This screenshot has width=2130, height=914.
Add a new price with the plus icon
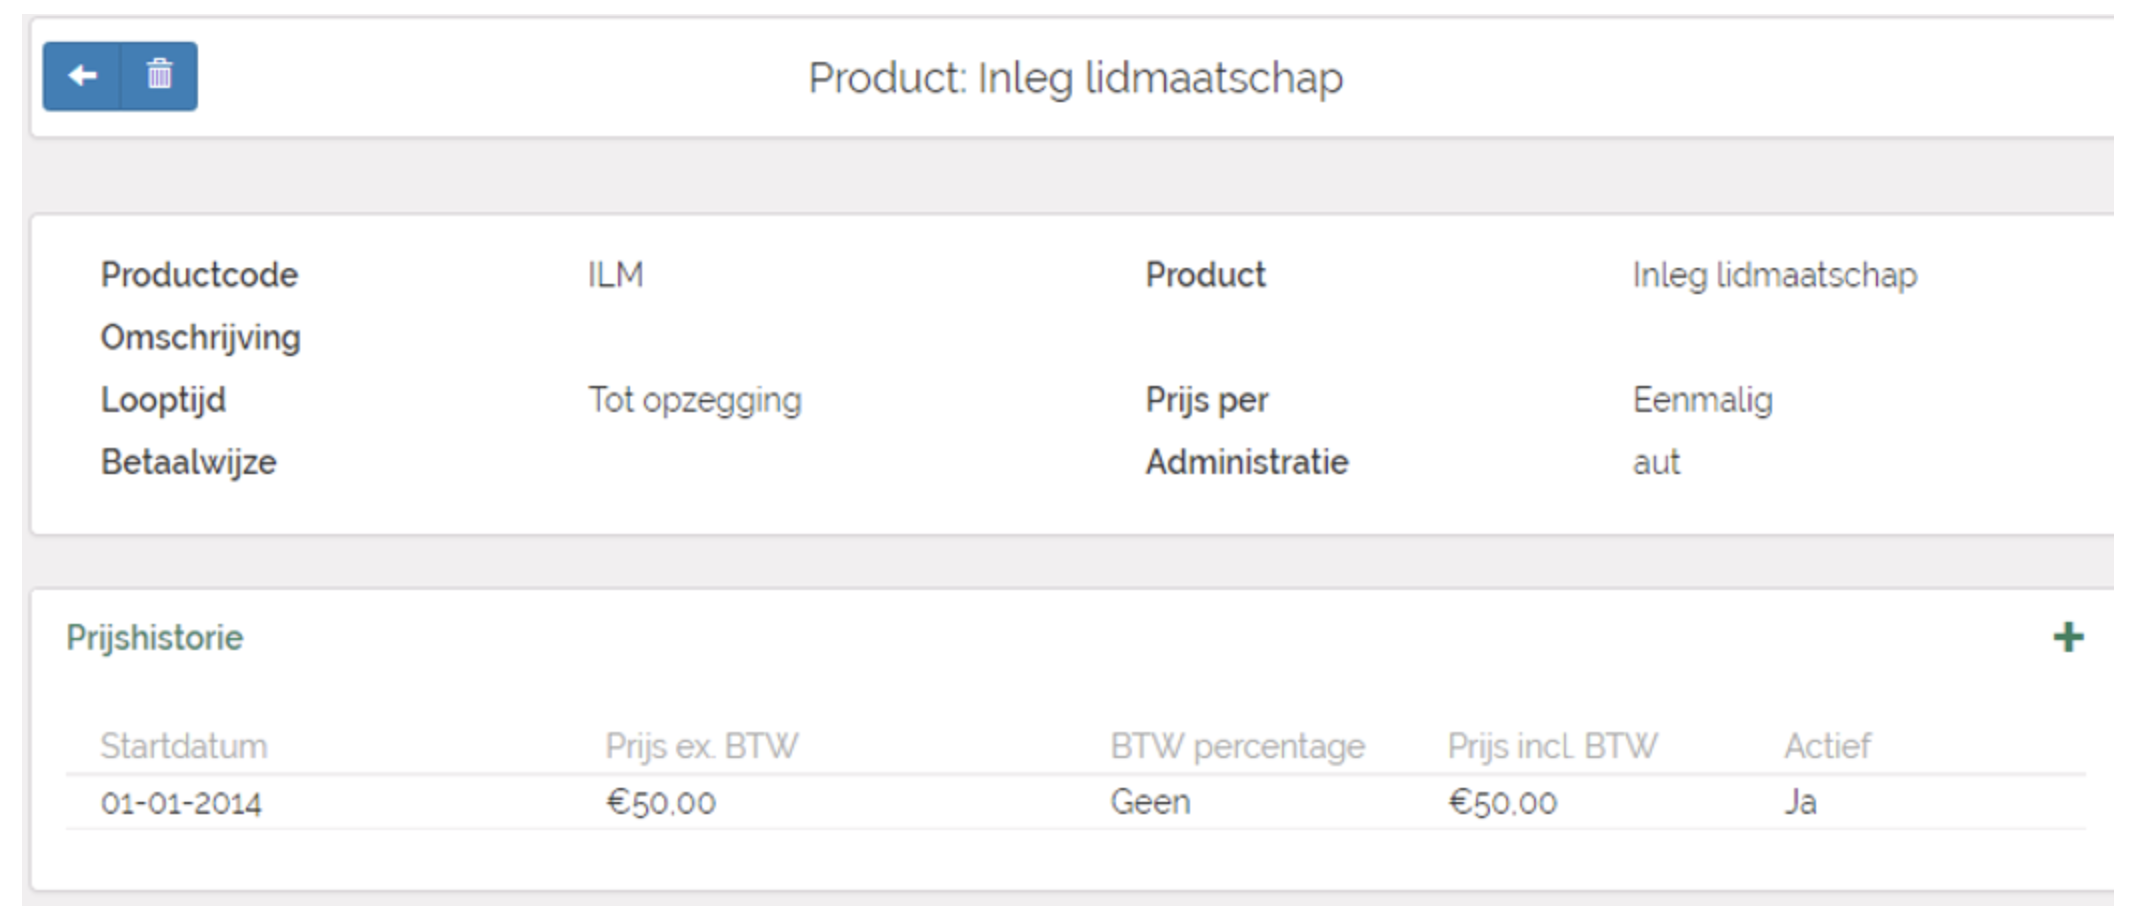2068,637
